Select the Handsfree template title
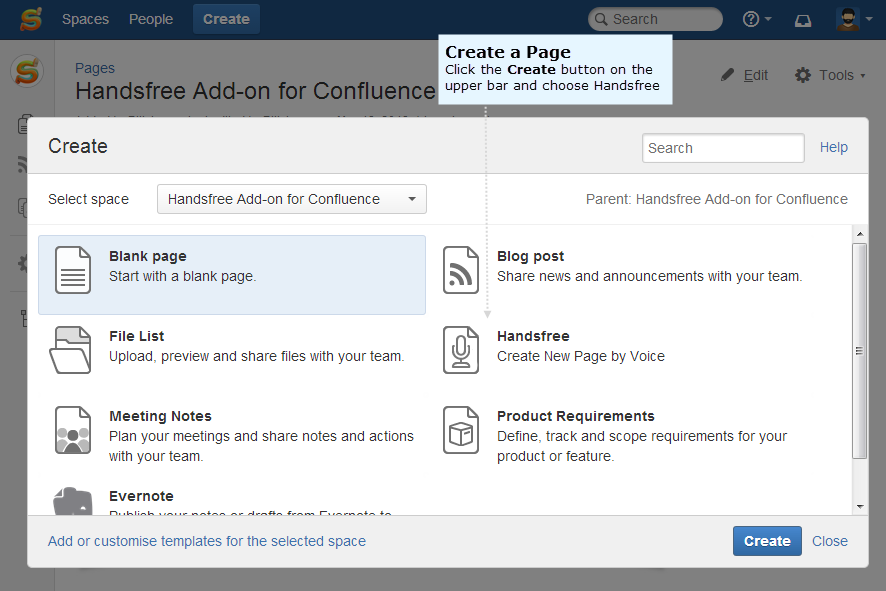 [x=533, y=336]
